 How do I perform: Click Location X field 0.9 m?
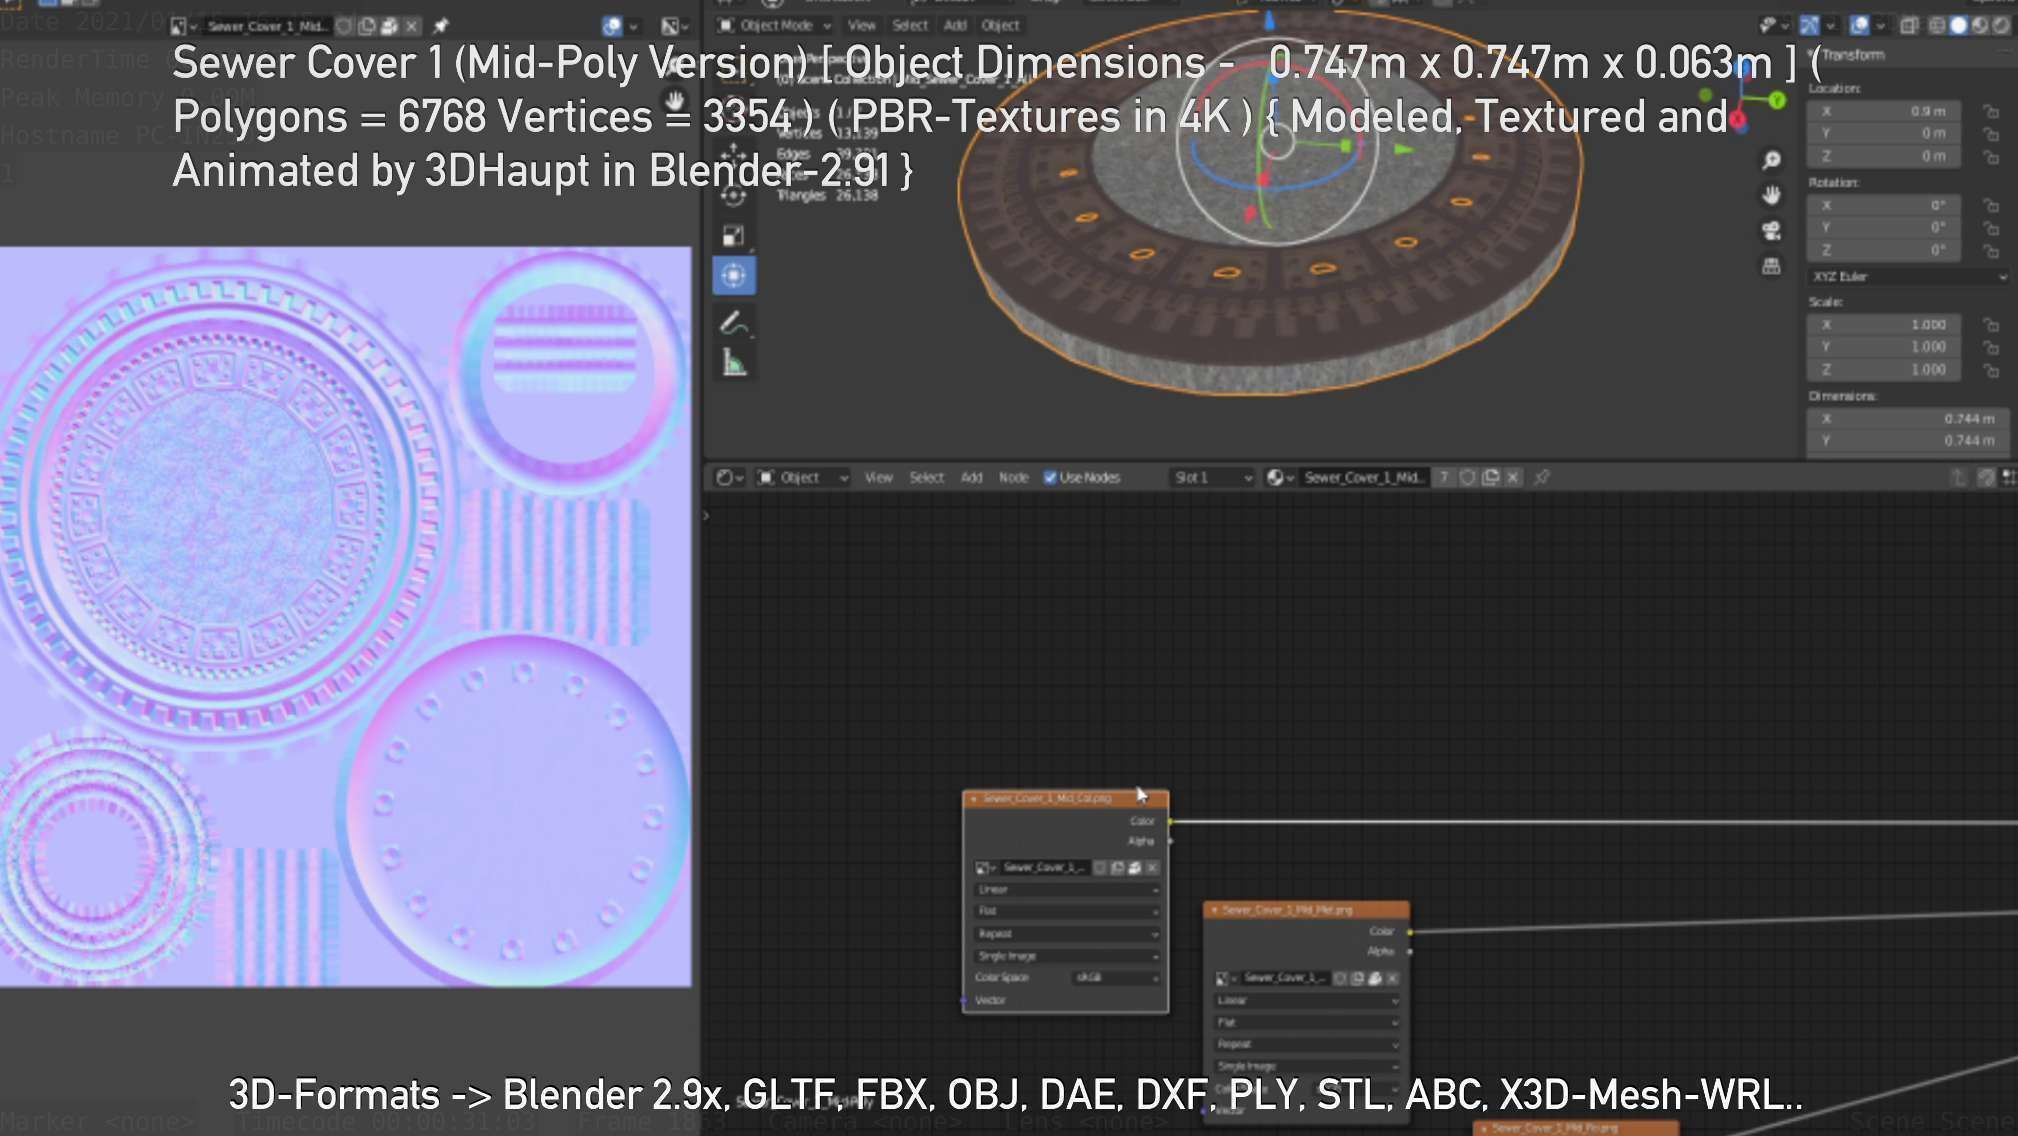pyautogui.click(x=1883, y=111)
